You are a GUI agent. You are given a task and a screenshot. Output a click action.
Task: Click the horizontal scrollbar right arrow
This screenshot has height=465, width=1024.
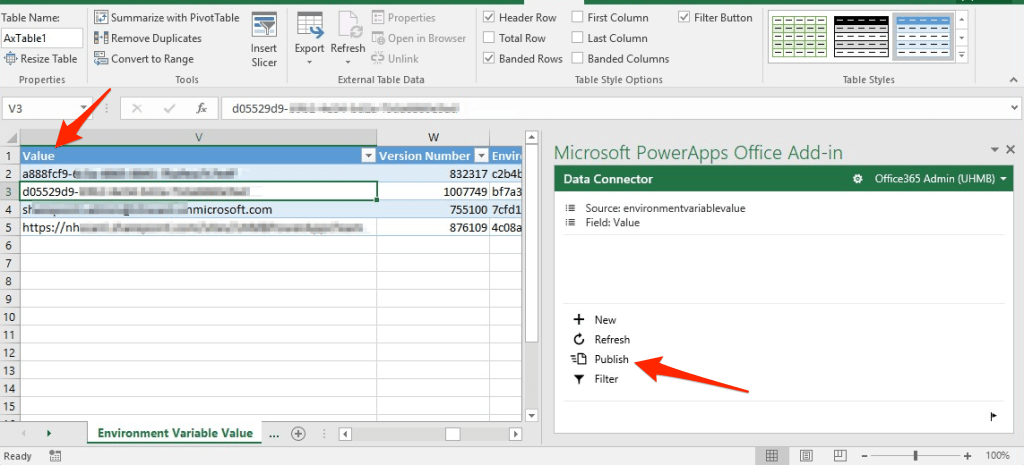(x=516, y=434)
